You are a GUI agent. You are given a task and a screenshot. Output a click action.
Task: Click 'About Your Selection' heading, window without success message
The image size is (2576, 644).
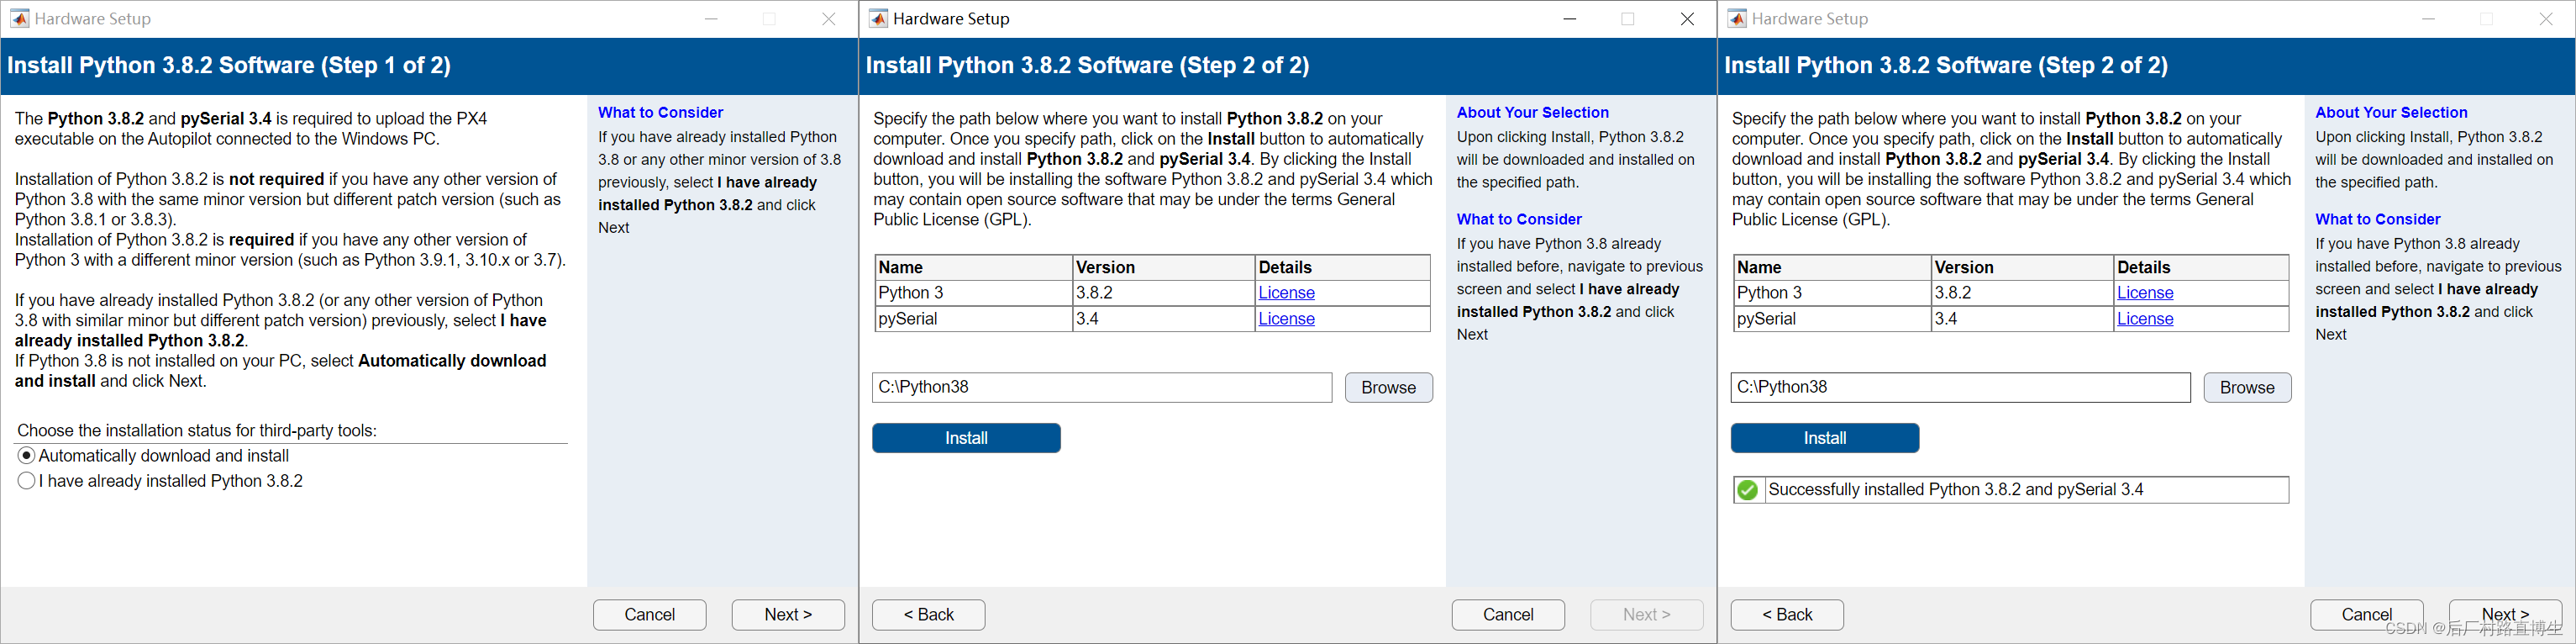pyautogui.click(x=1533, y=113)
